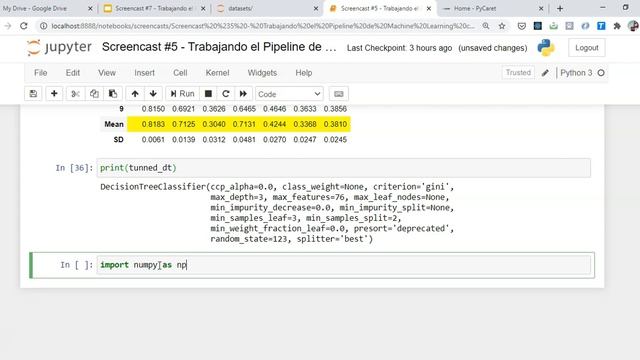Open the cell type Code dropdown
This screenshot has height=360, width=640.
coord(289,94)
